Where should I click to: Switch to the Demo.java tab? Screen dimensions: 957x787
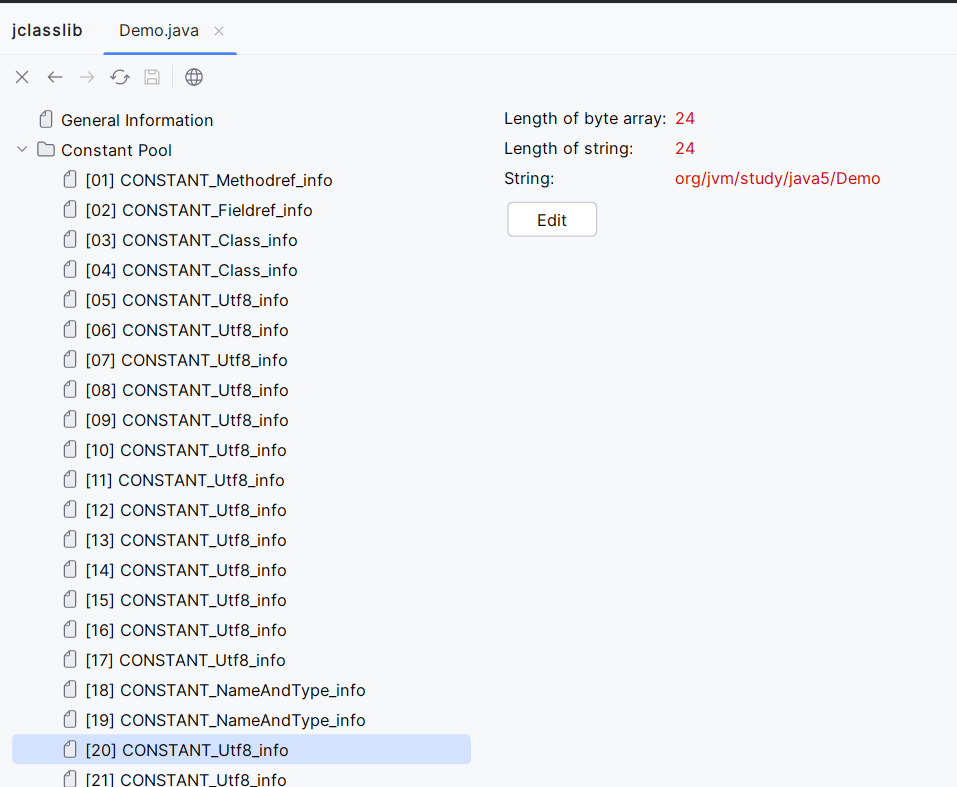click(158, 30)
